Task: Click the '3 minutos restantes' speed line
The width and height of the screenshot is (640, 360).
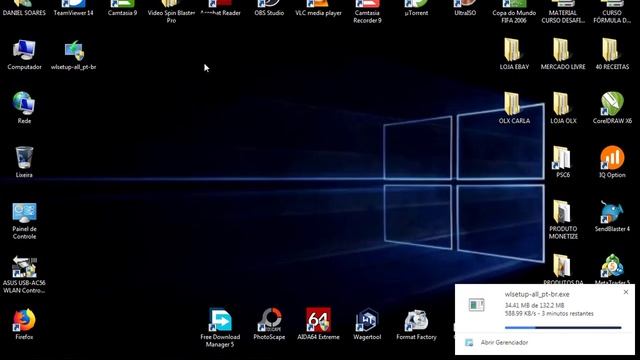Action: pos(549,313)
